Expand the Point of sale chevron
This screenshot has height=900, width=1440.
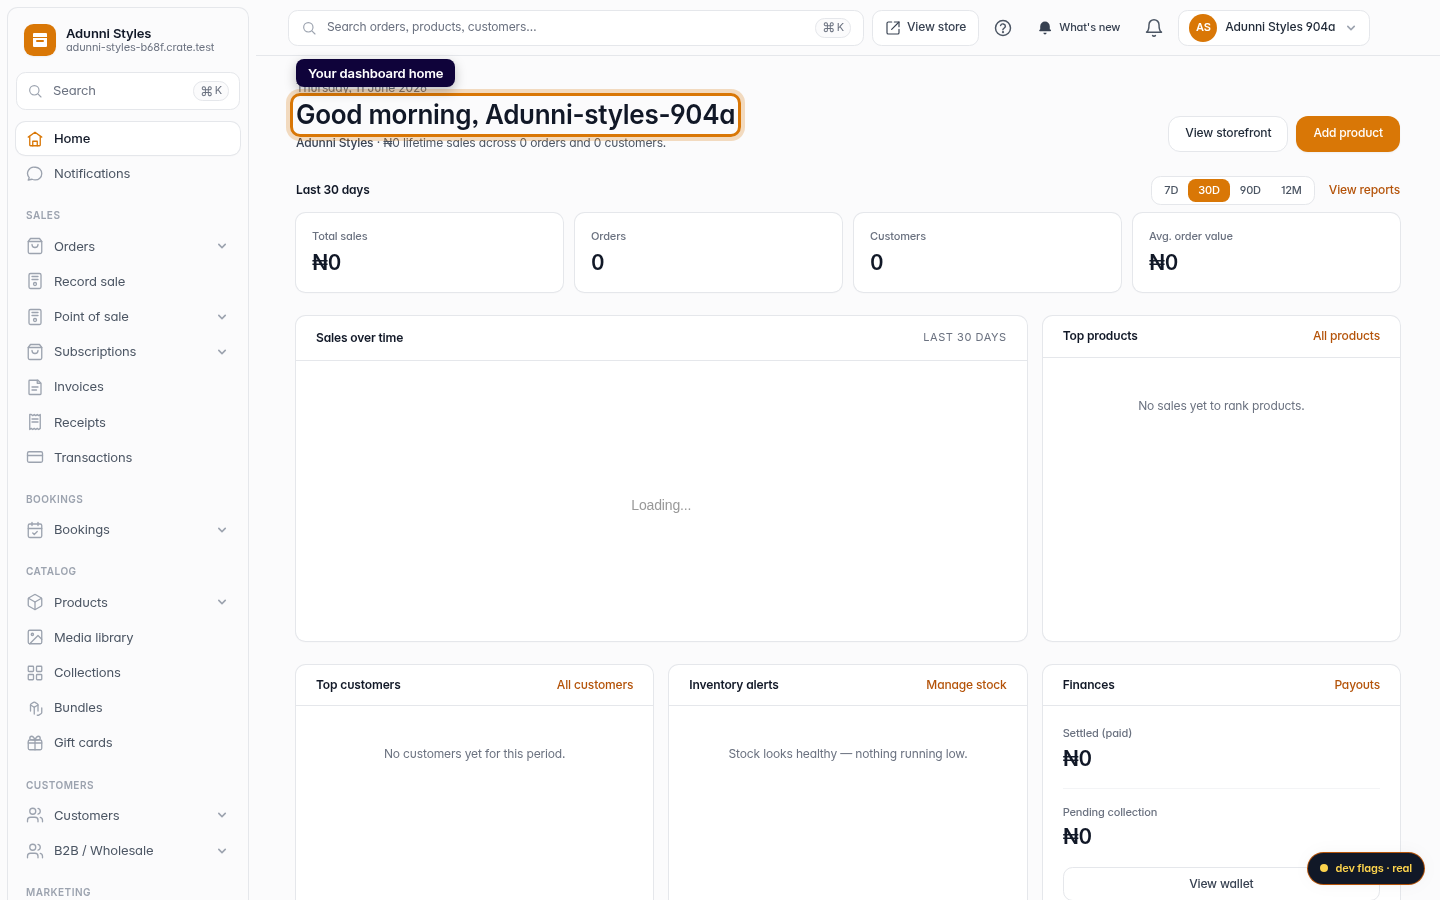[222, 317]
